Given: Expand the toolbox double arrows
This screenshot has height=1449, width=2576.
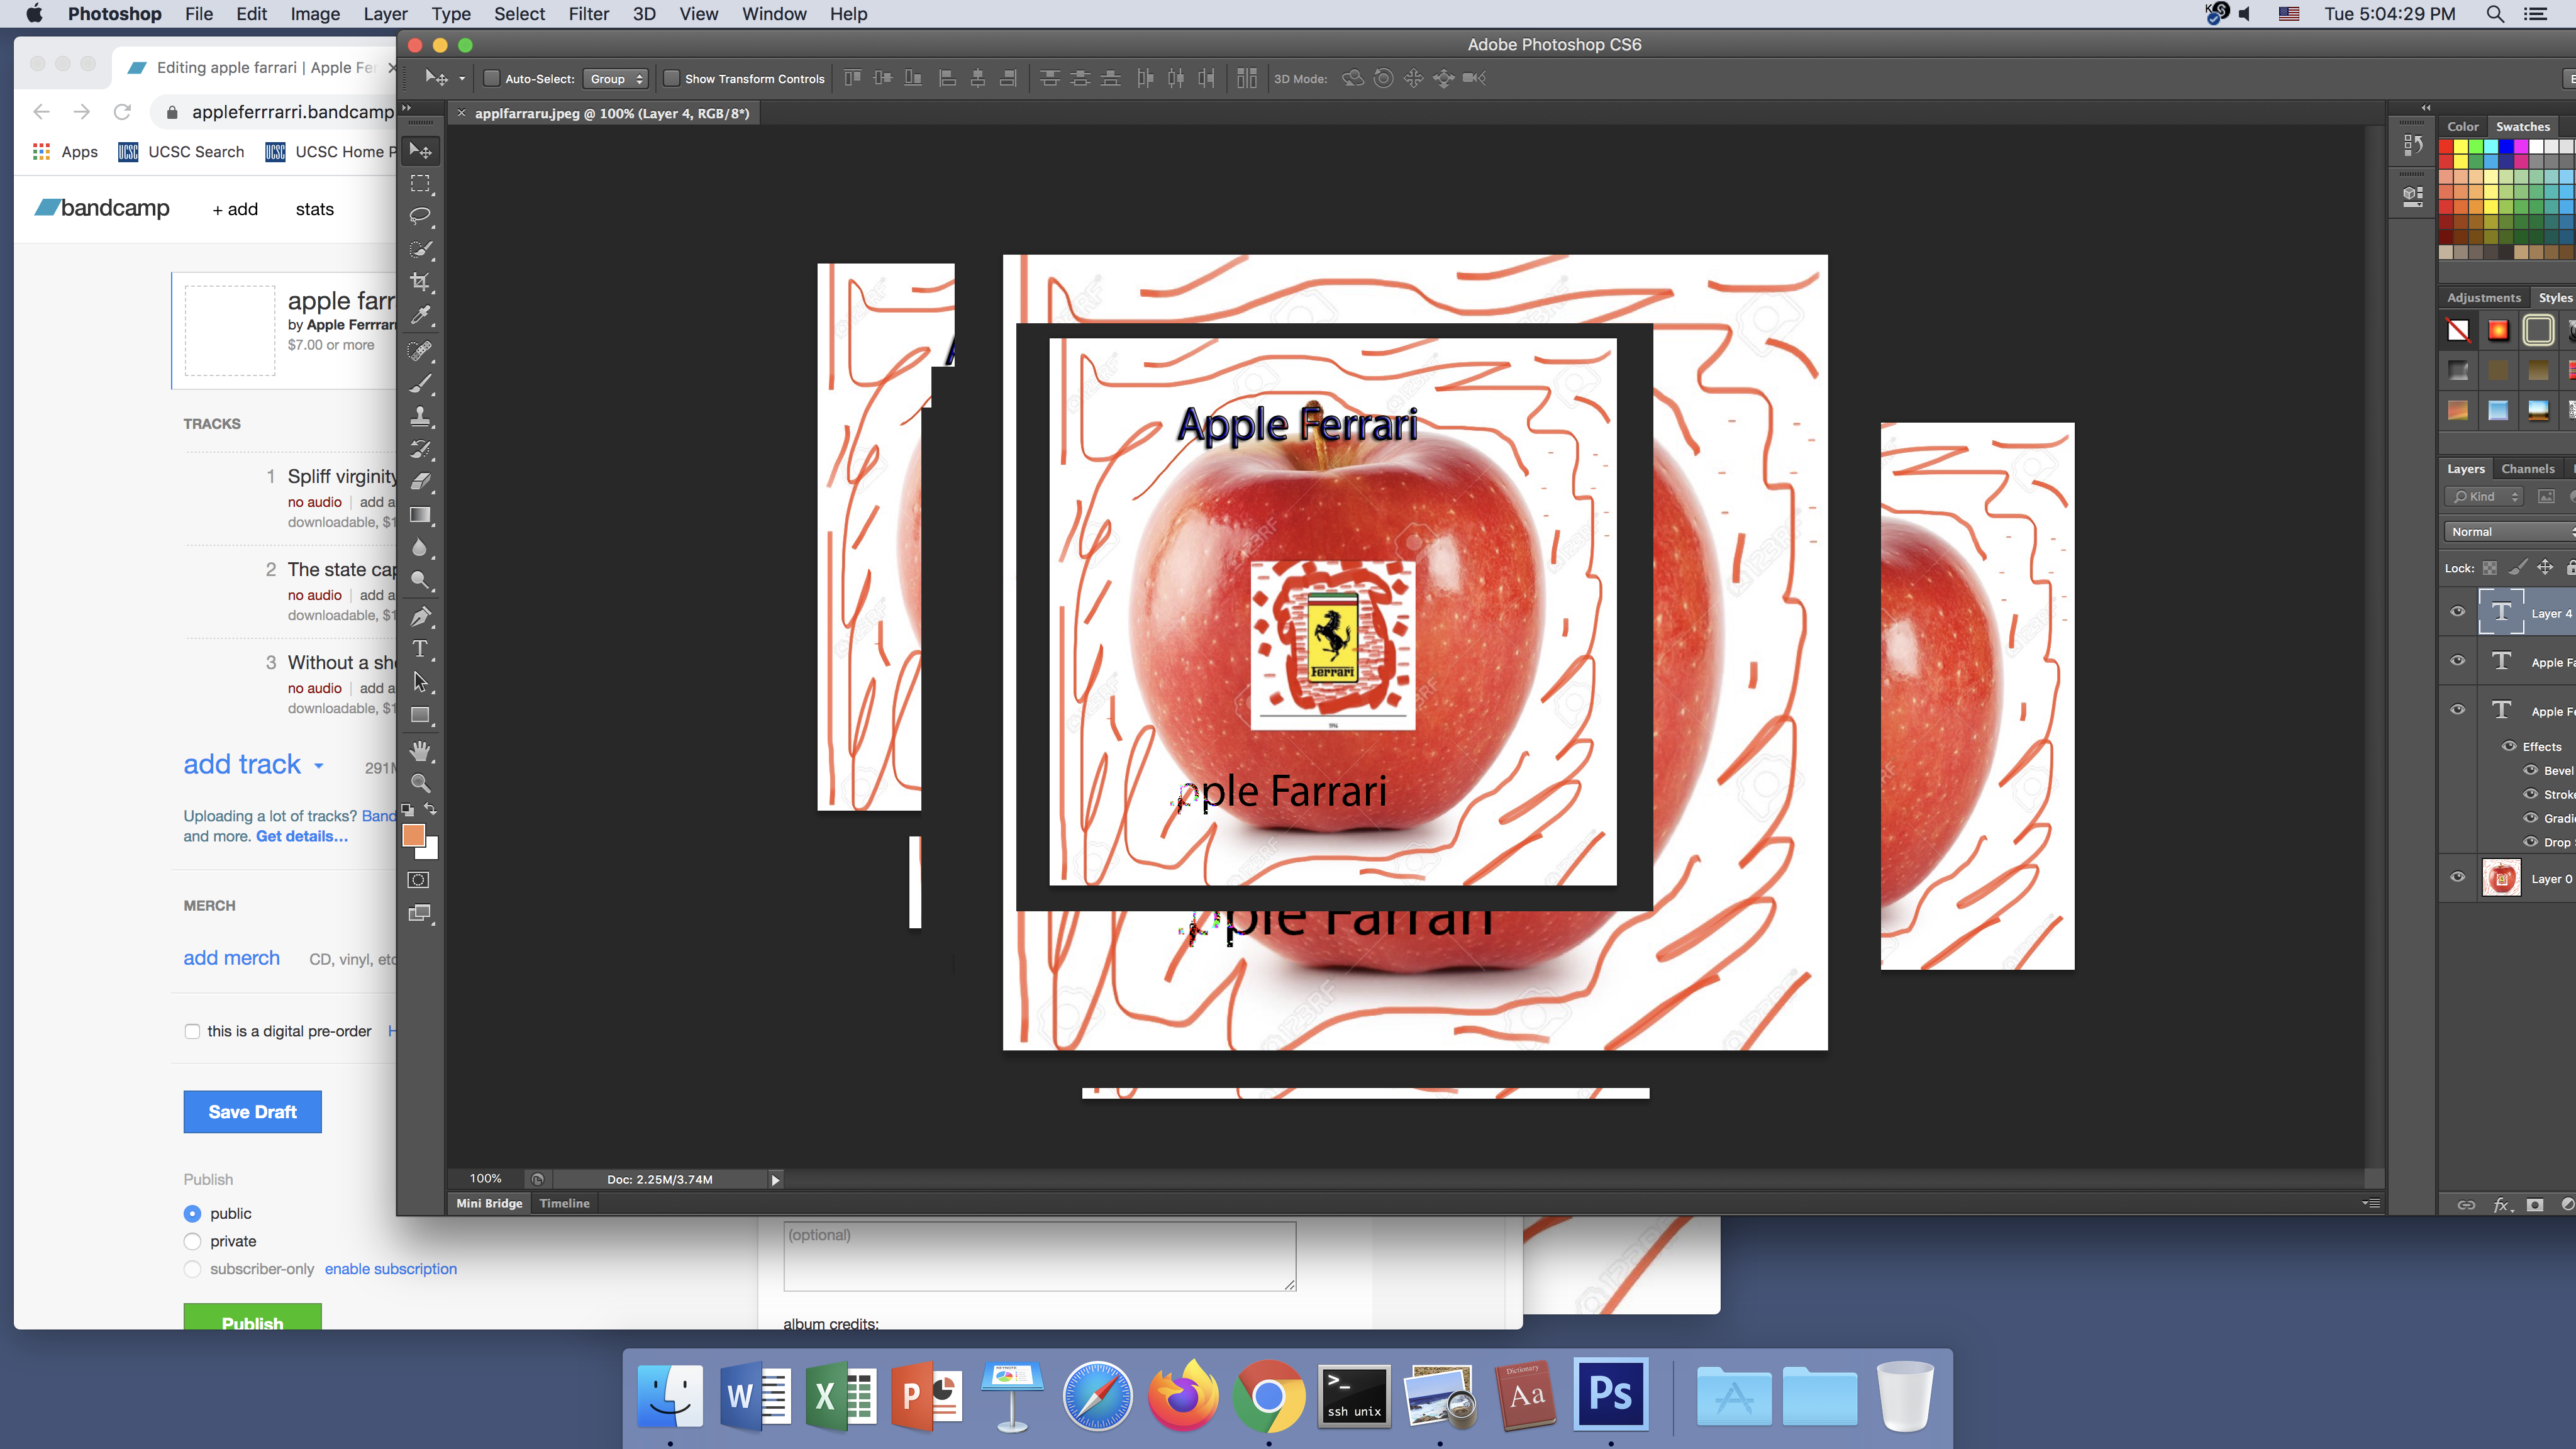Looking at the screenshot, I should [406, 107].
